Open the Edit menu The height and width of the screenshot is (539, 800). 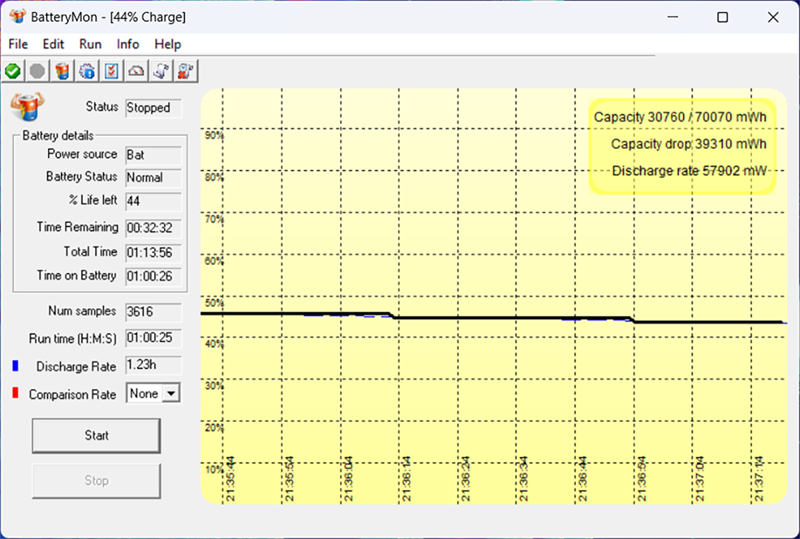coord(53,44)
